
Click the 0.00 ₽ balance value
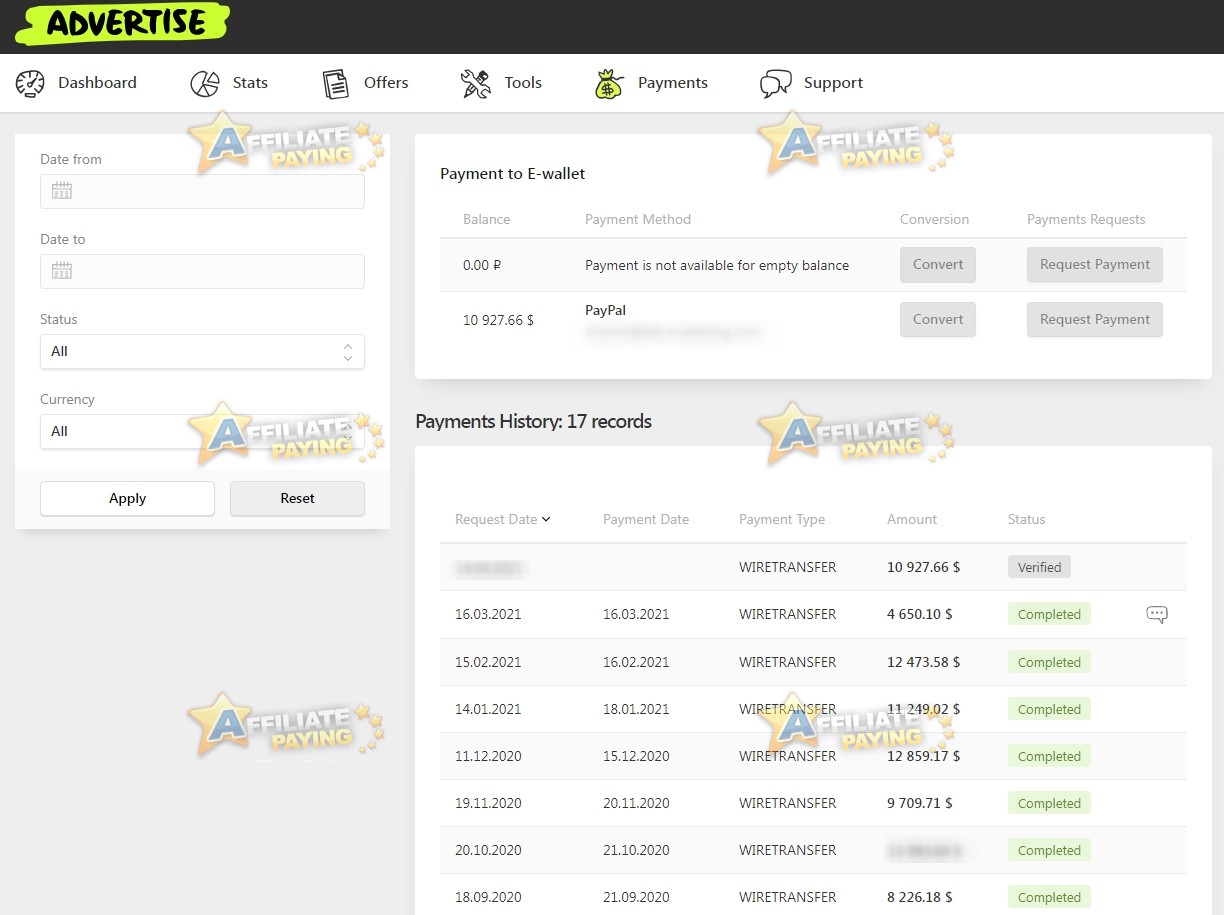point(482,265)
